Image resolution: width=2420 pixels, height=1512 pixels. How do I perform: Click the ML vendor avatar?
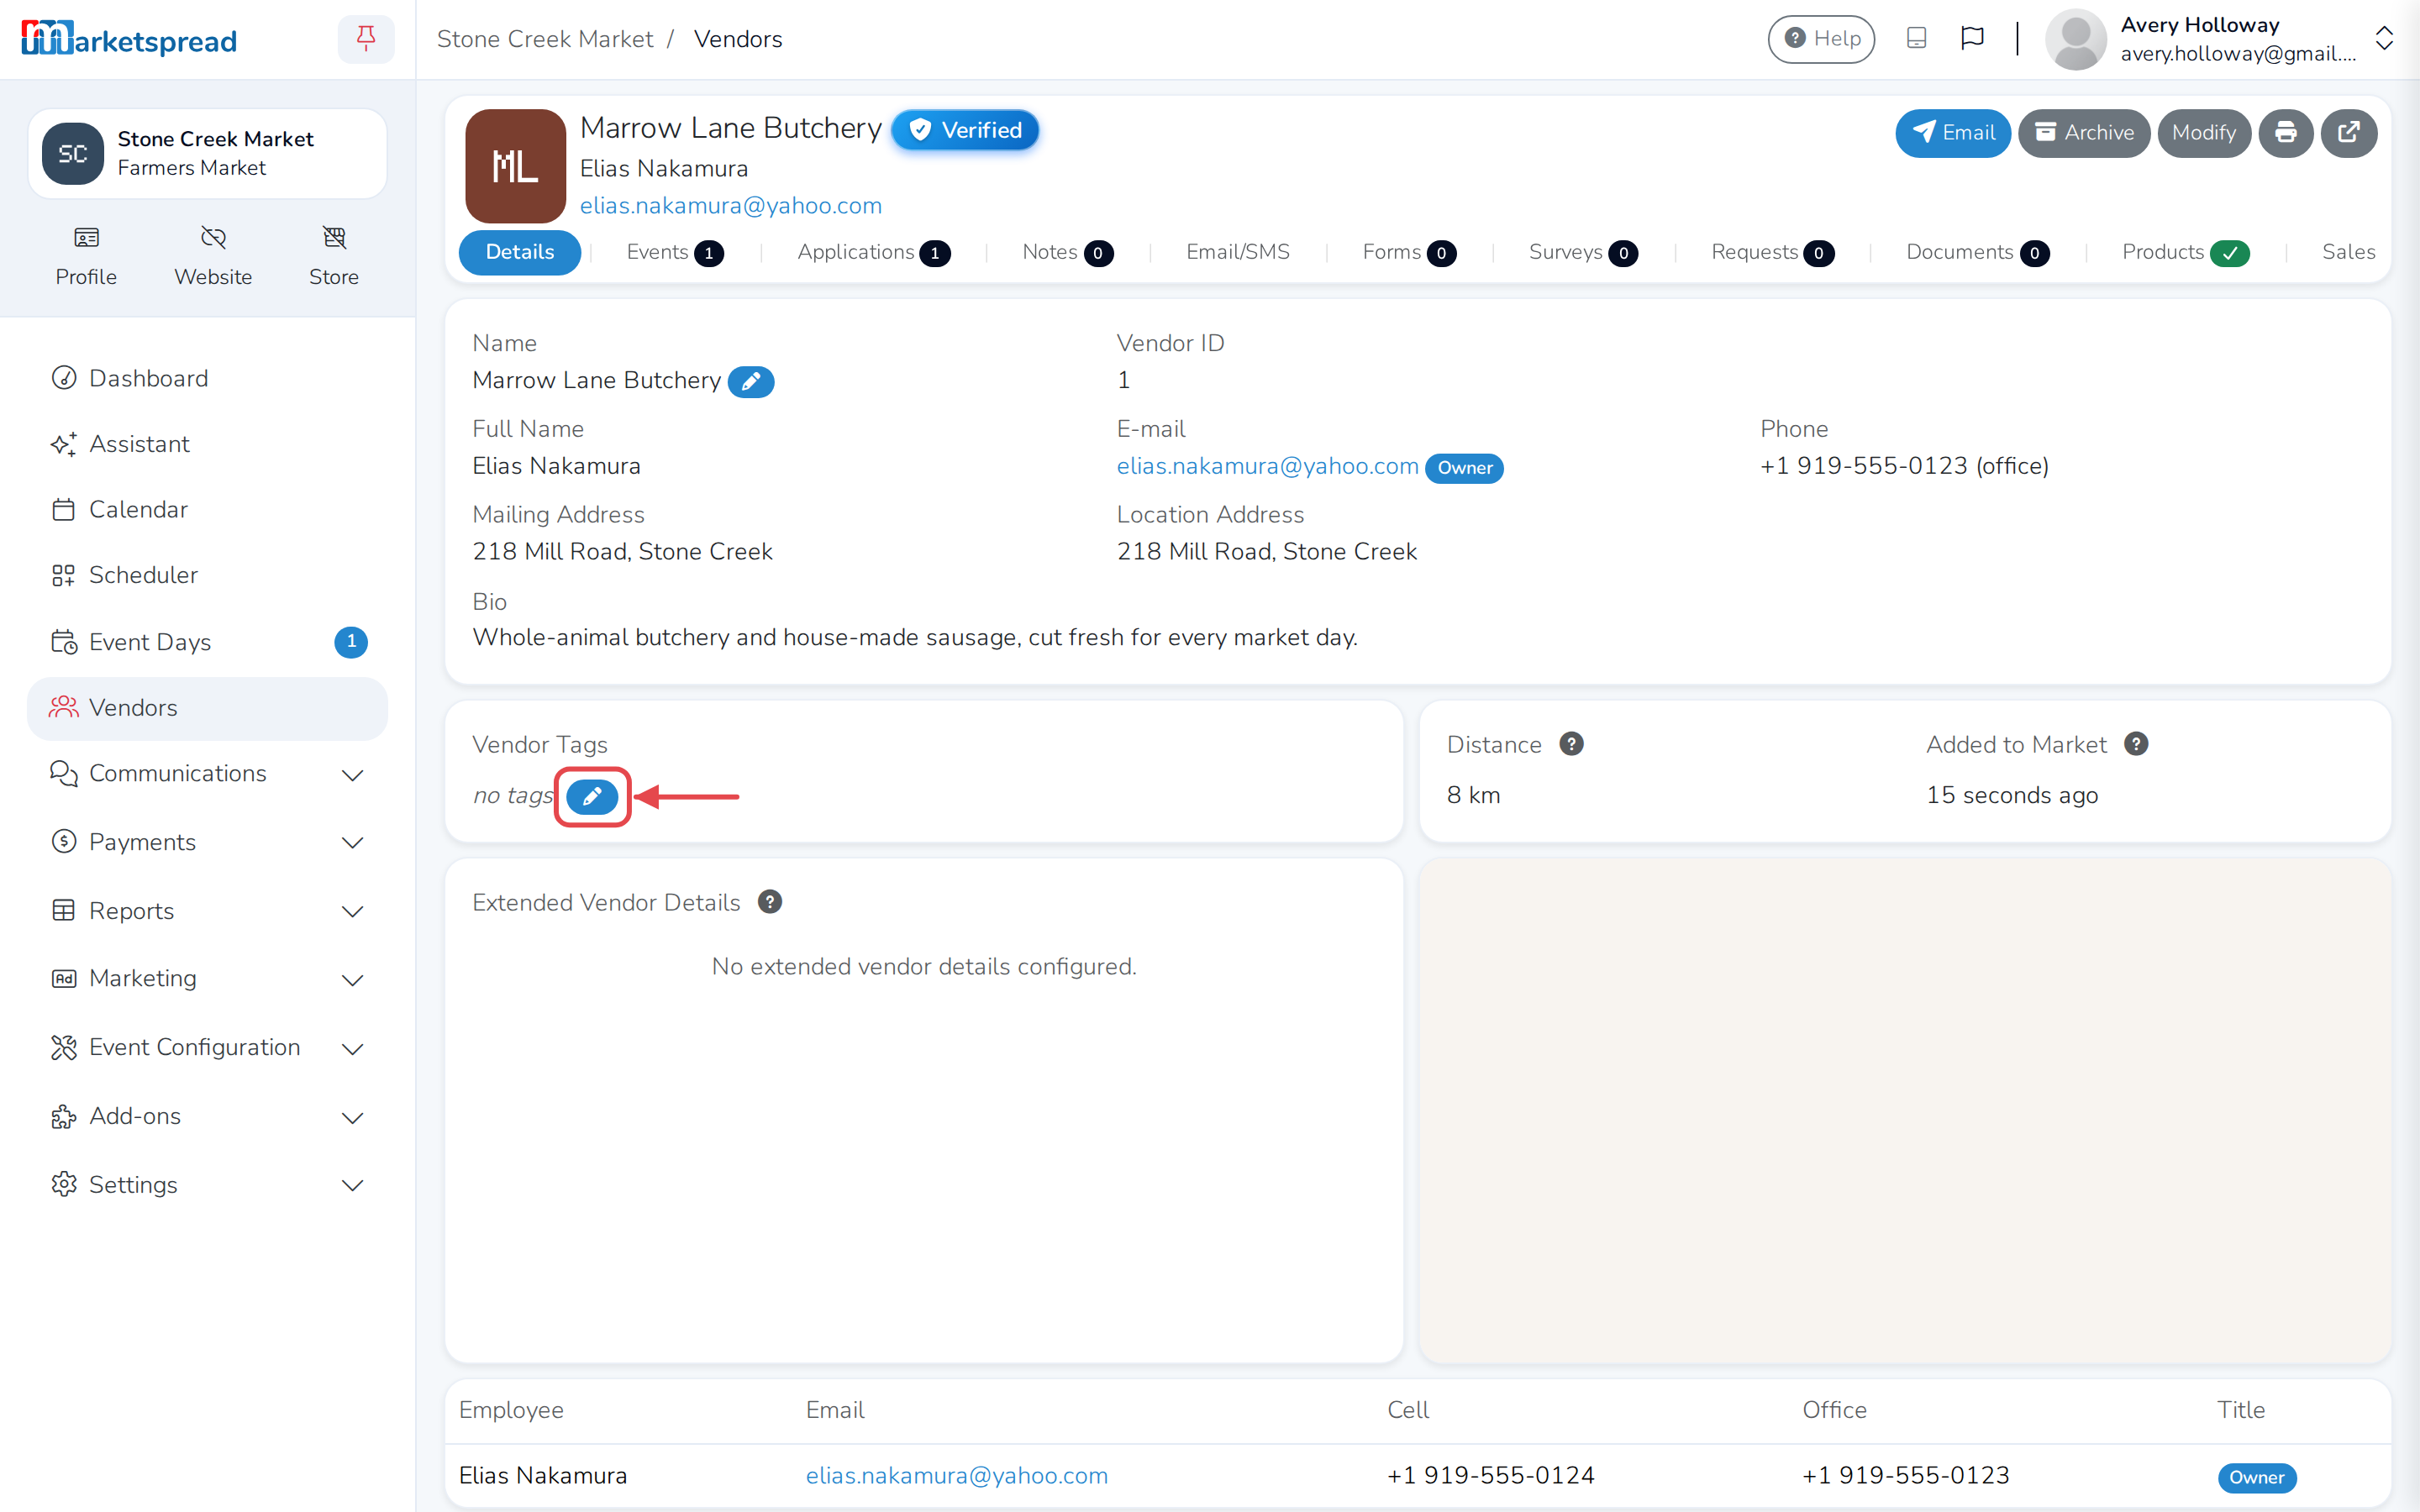coord(516,166)
